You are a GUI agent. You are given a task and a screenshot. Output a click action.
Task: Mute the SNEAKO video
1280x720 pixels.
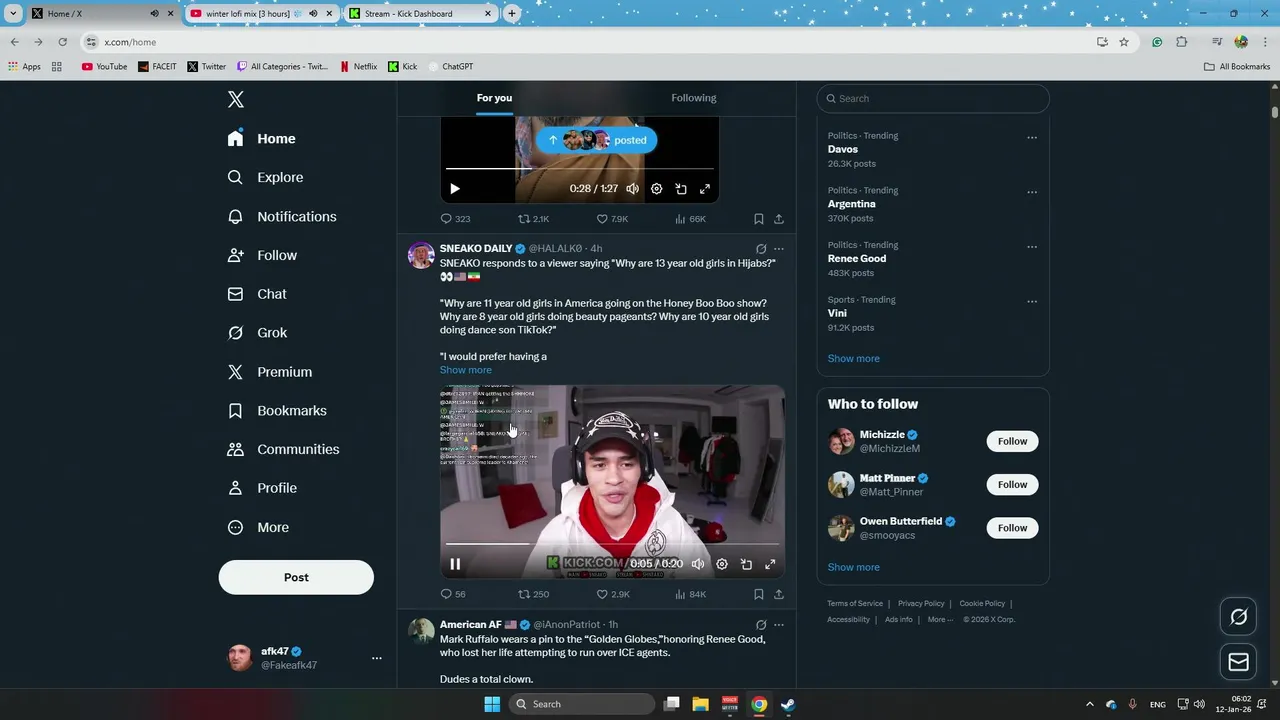pyautogui.click(x=698, y=564)
